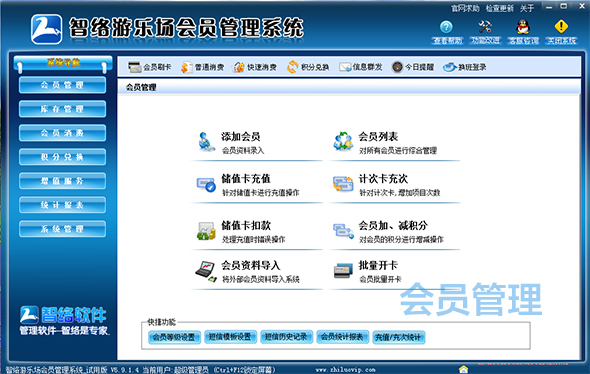Visit www.zhiluovip.com link in status bar
The image size is (590, 374).
(x=345, y=370)
